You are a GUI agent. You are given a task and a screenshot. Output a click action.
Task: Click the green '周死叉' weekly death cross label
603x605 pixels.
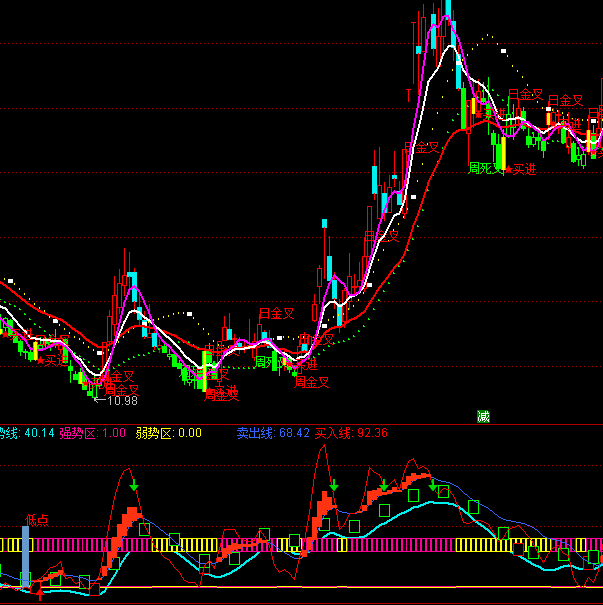(487, 170)
